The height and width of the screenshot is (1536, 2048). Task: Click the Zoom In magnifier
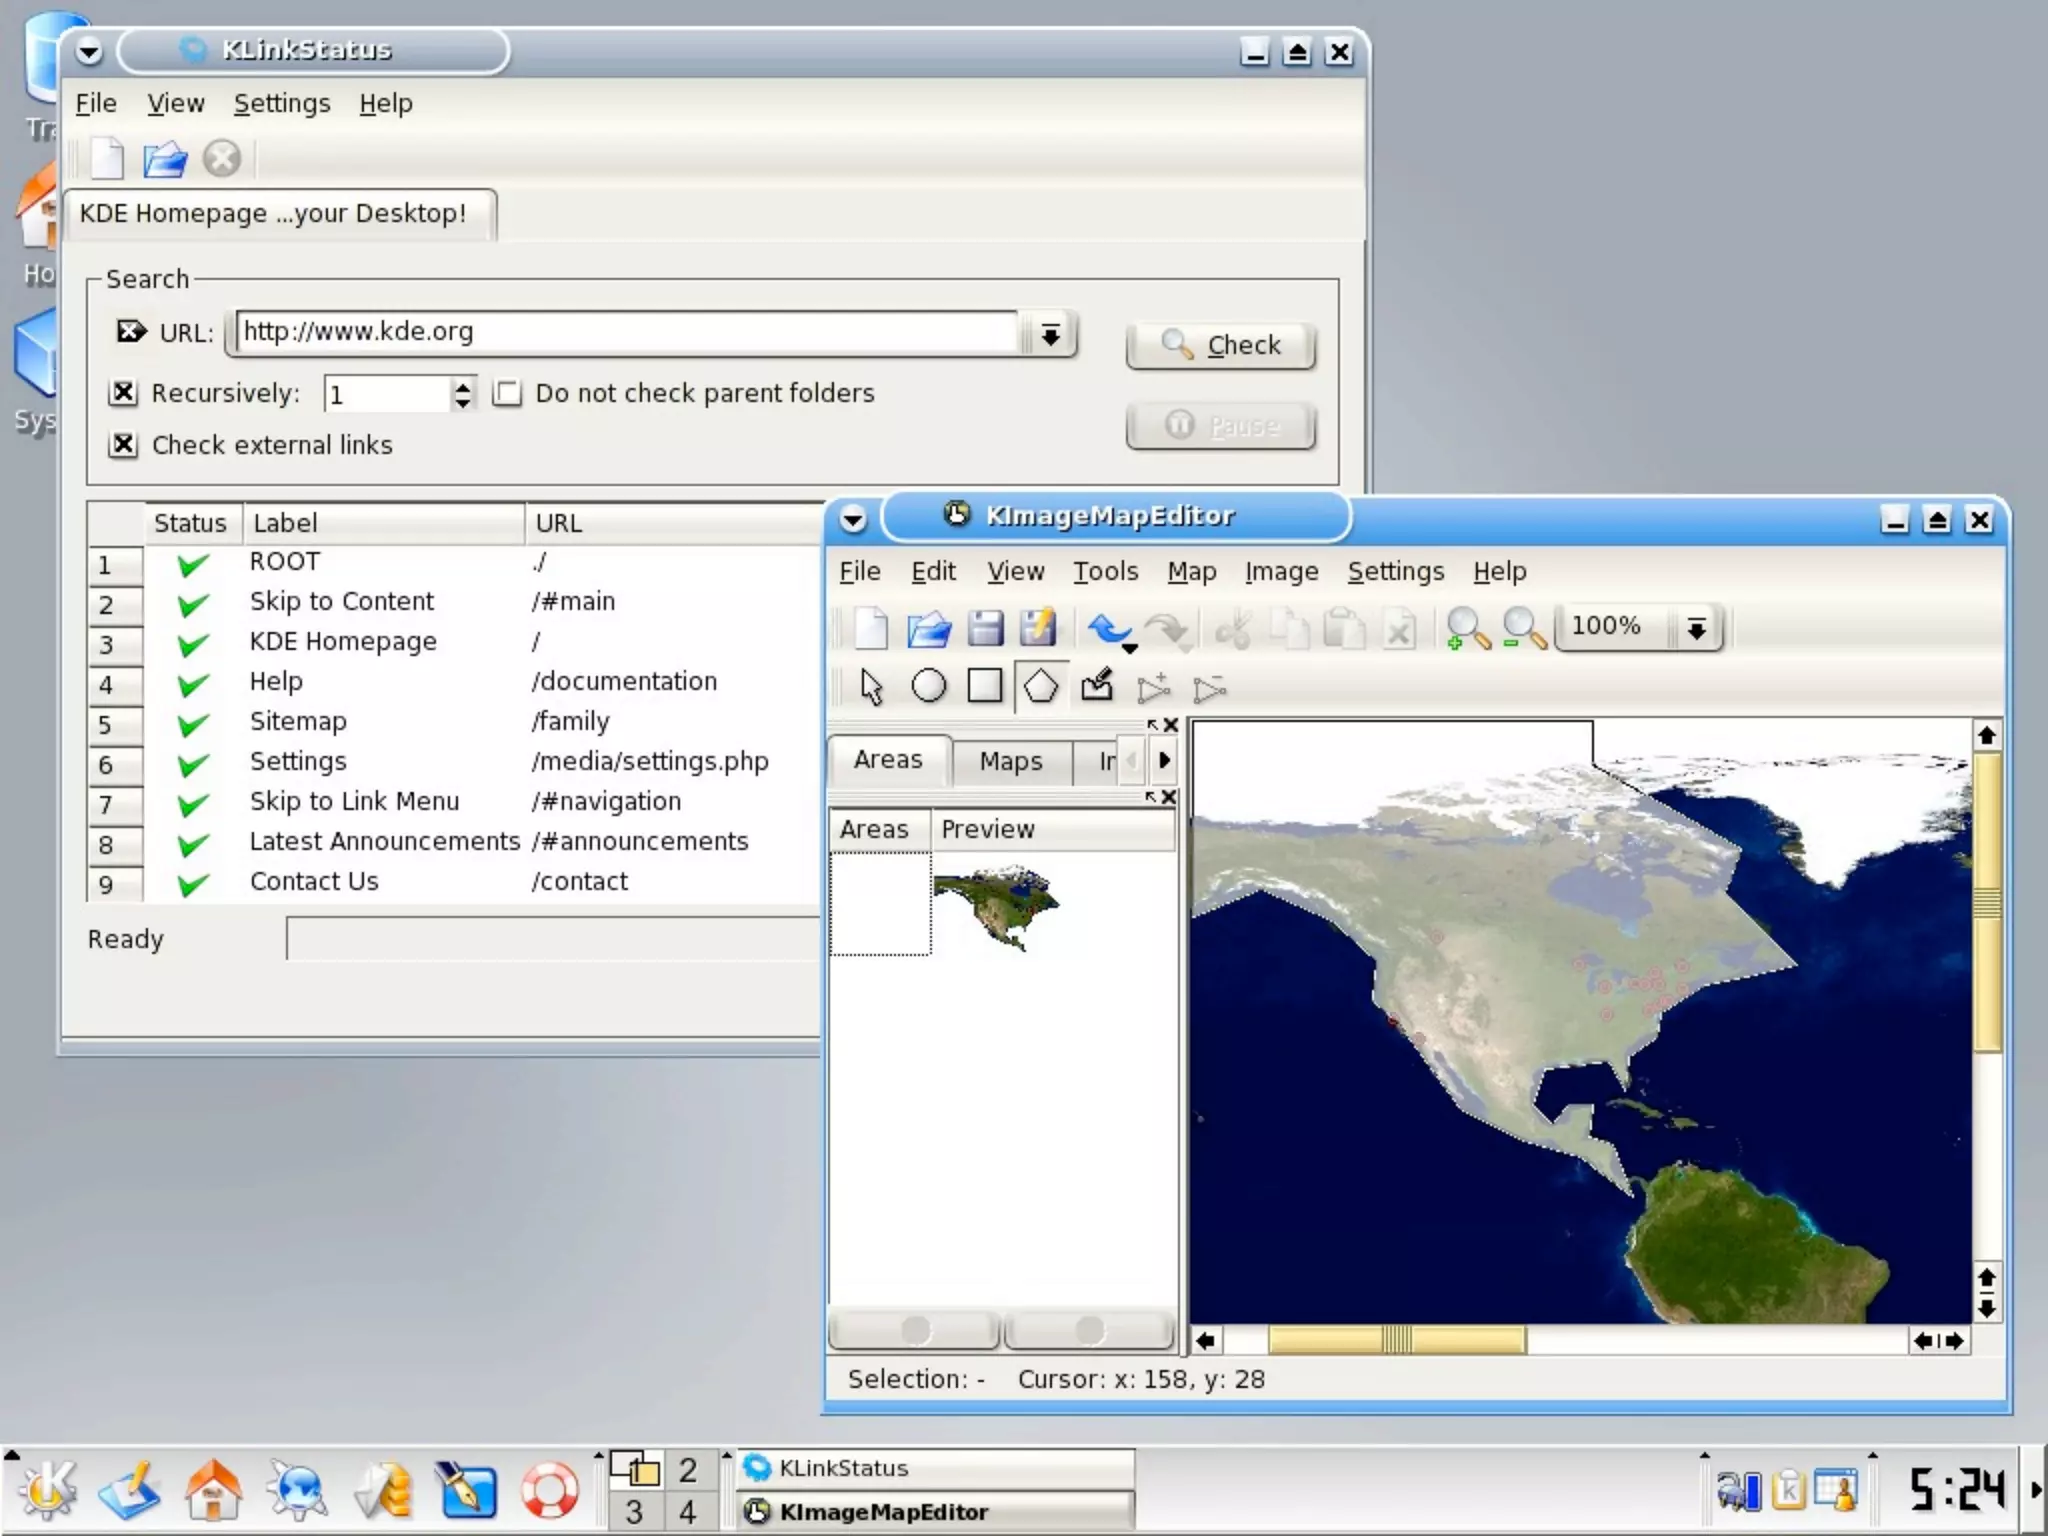point(1469,629)
